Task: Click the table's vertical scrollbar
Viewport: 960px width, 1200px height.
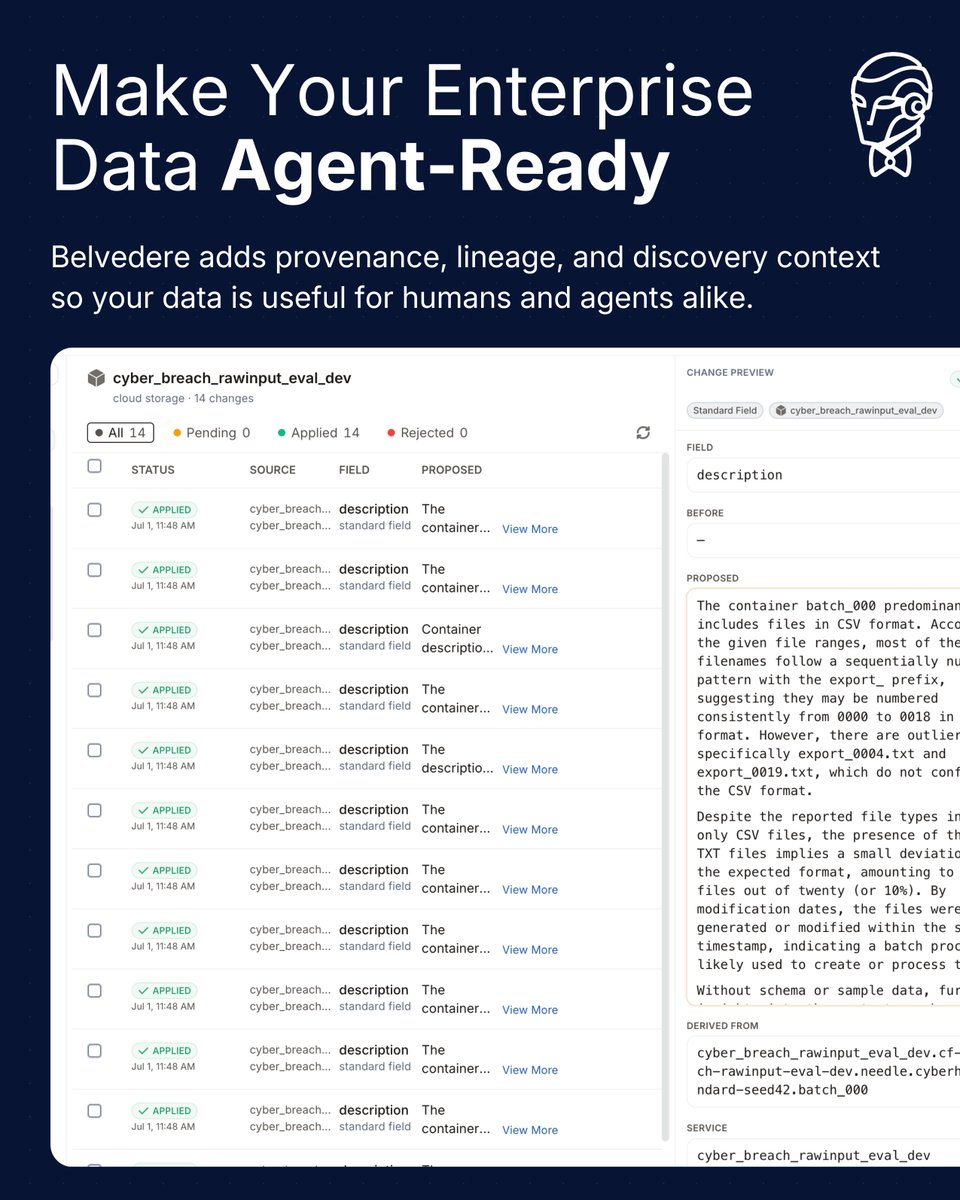Action: click(665, 797)
